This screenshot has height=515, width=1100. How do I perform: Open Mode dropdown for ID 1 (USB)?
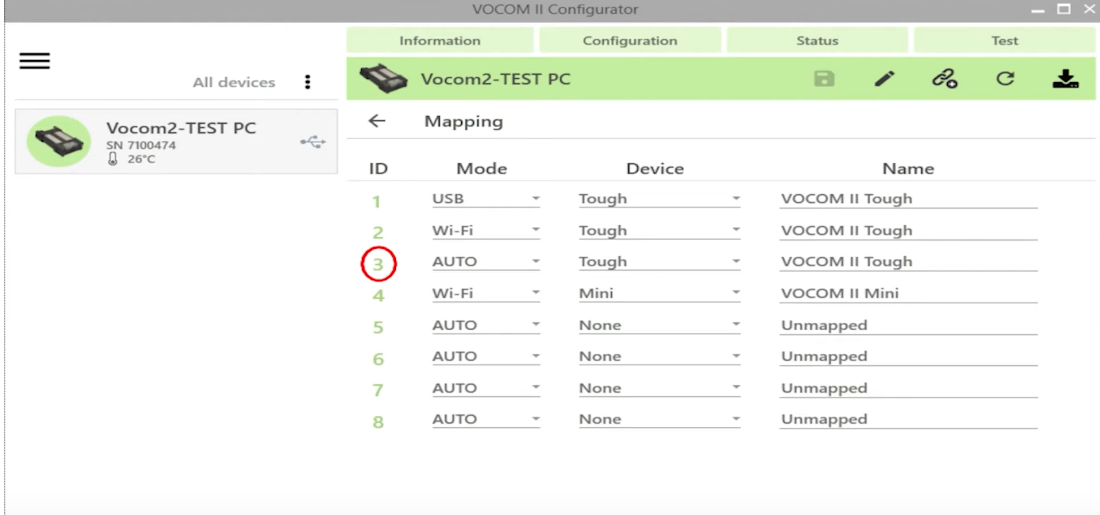(485, 199)
